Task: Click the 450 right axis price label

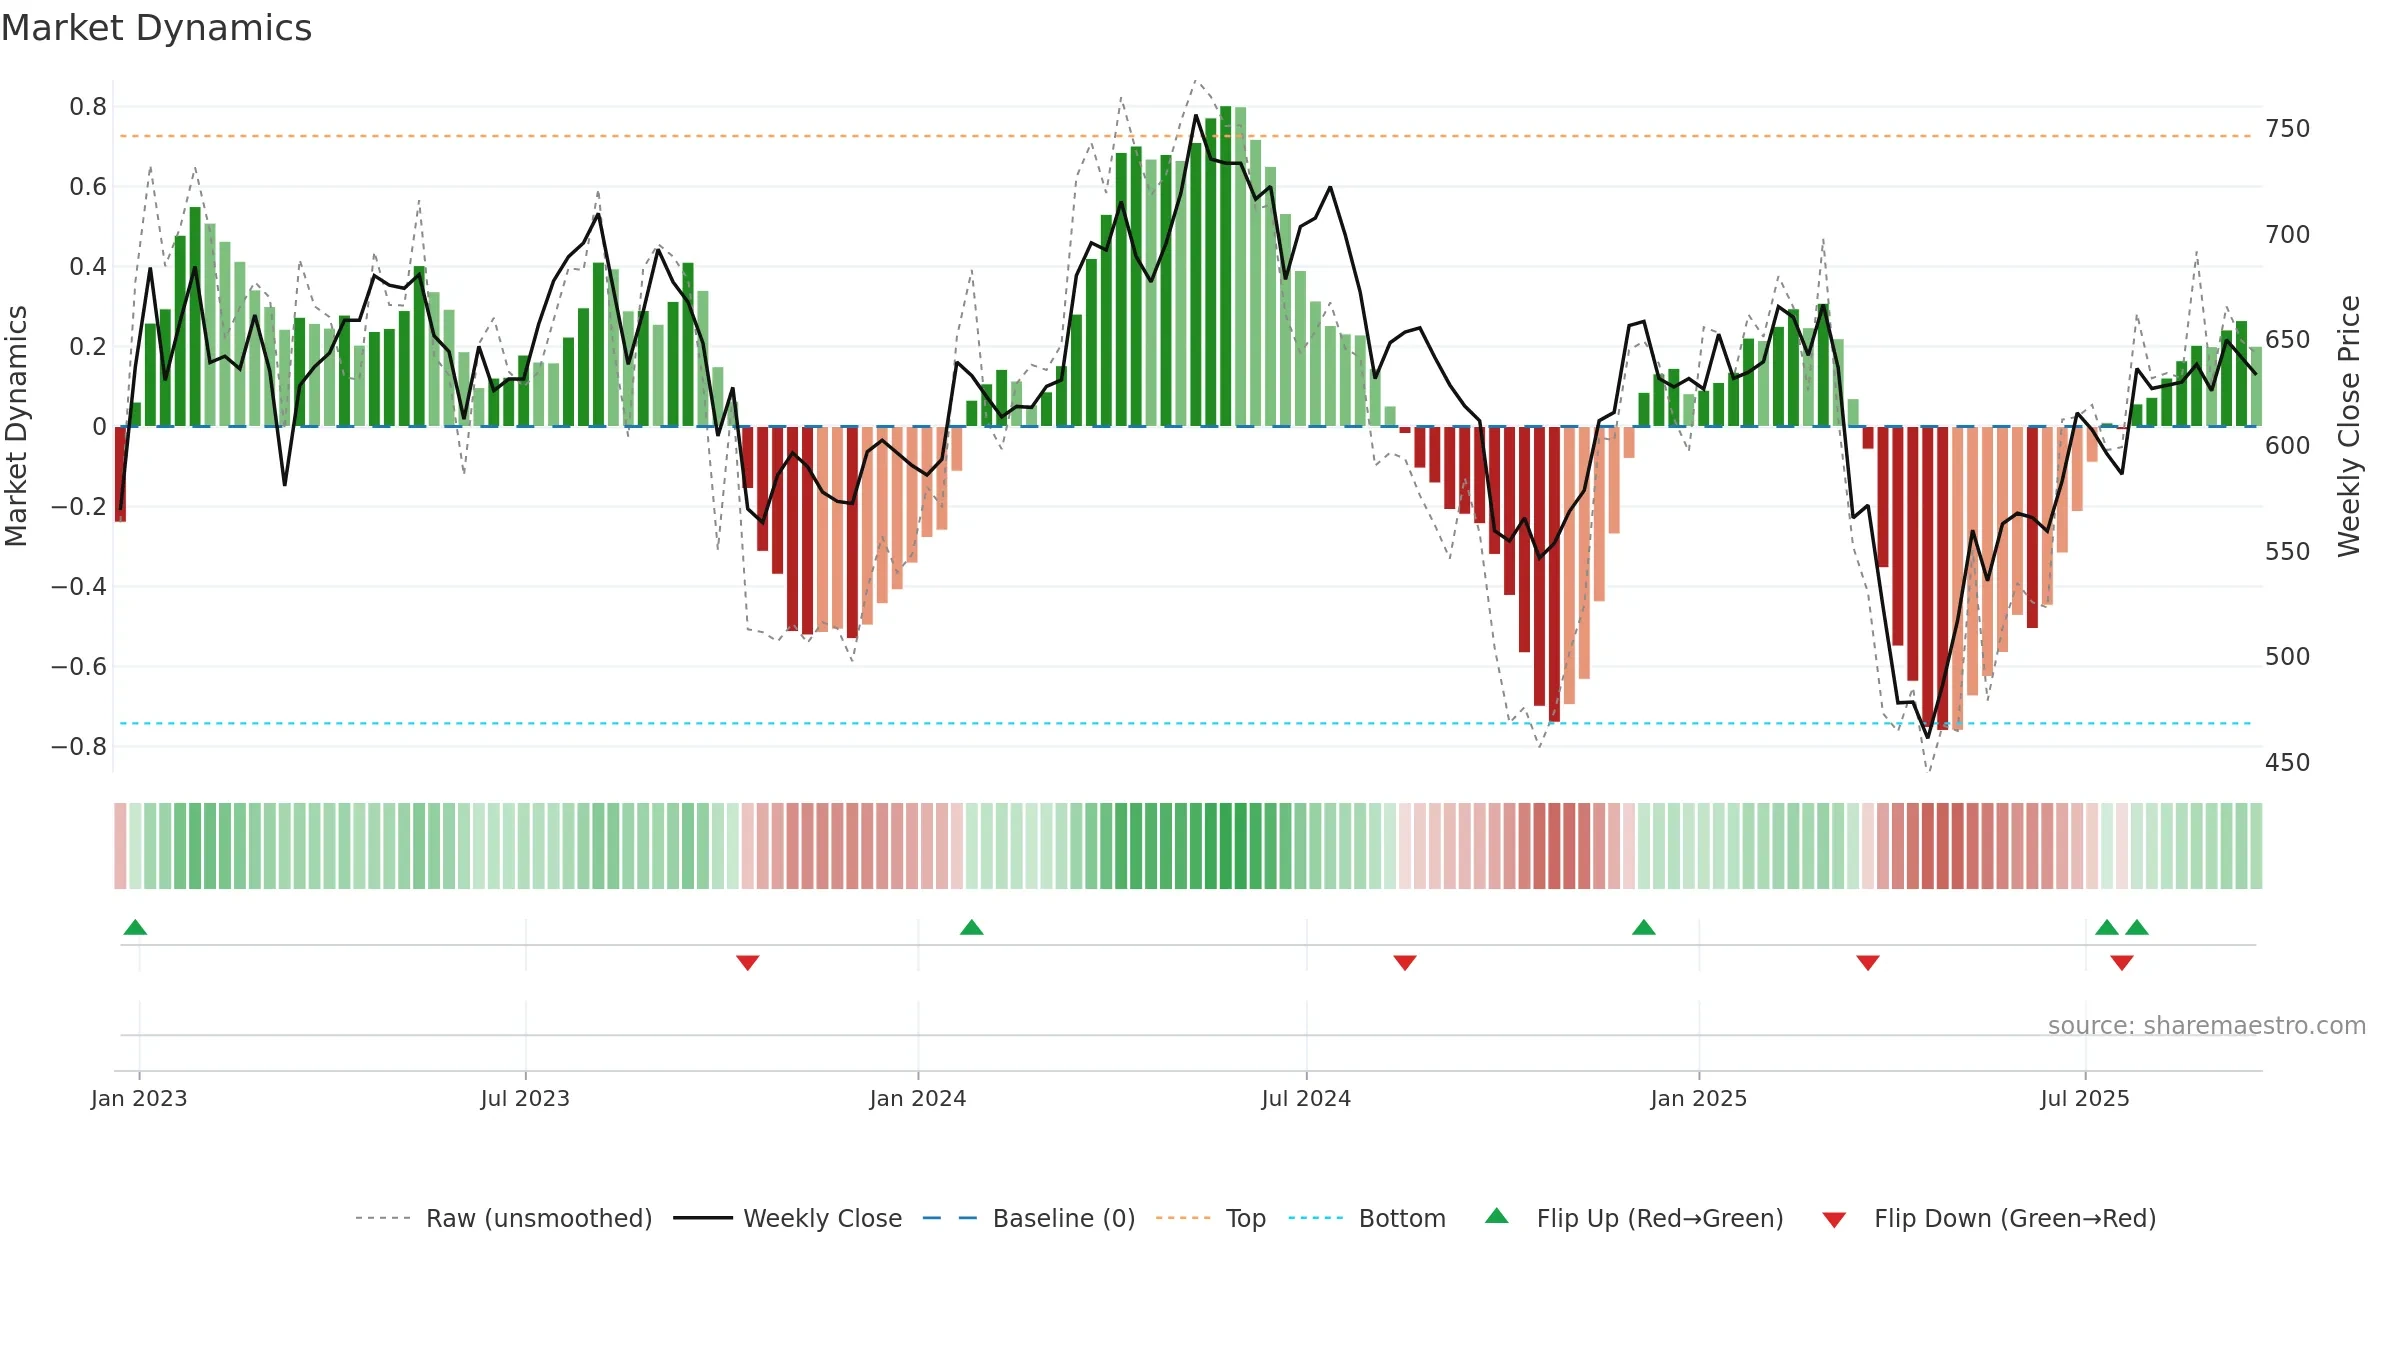Action: [x=2288, y=763]
